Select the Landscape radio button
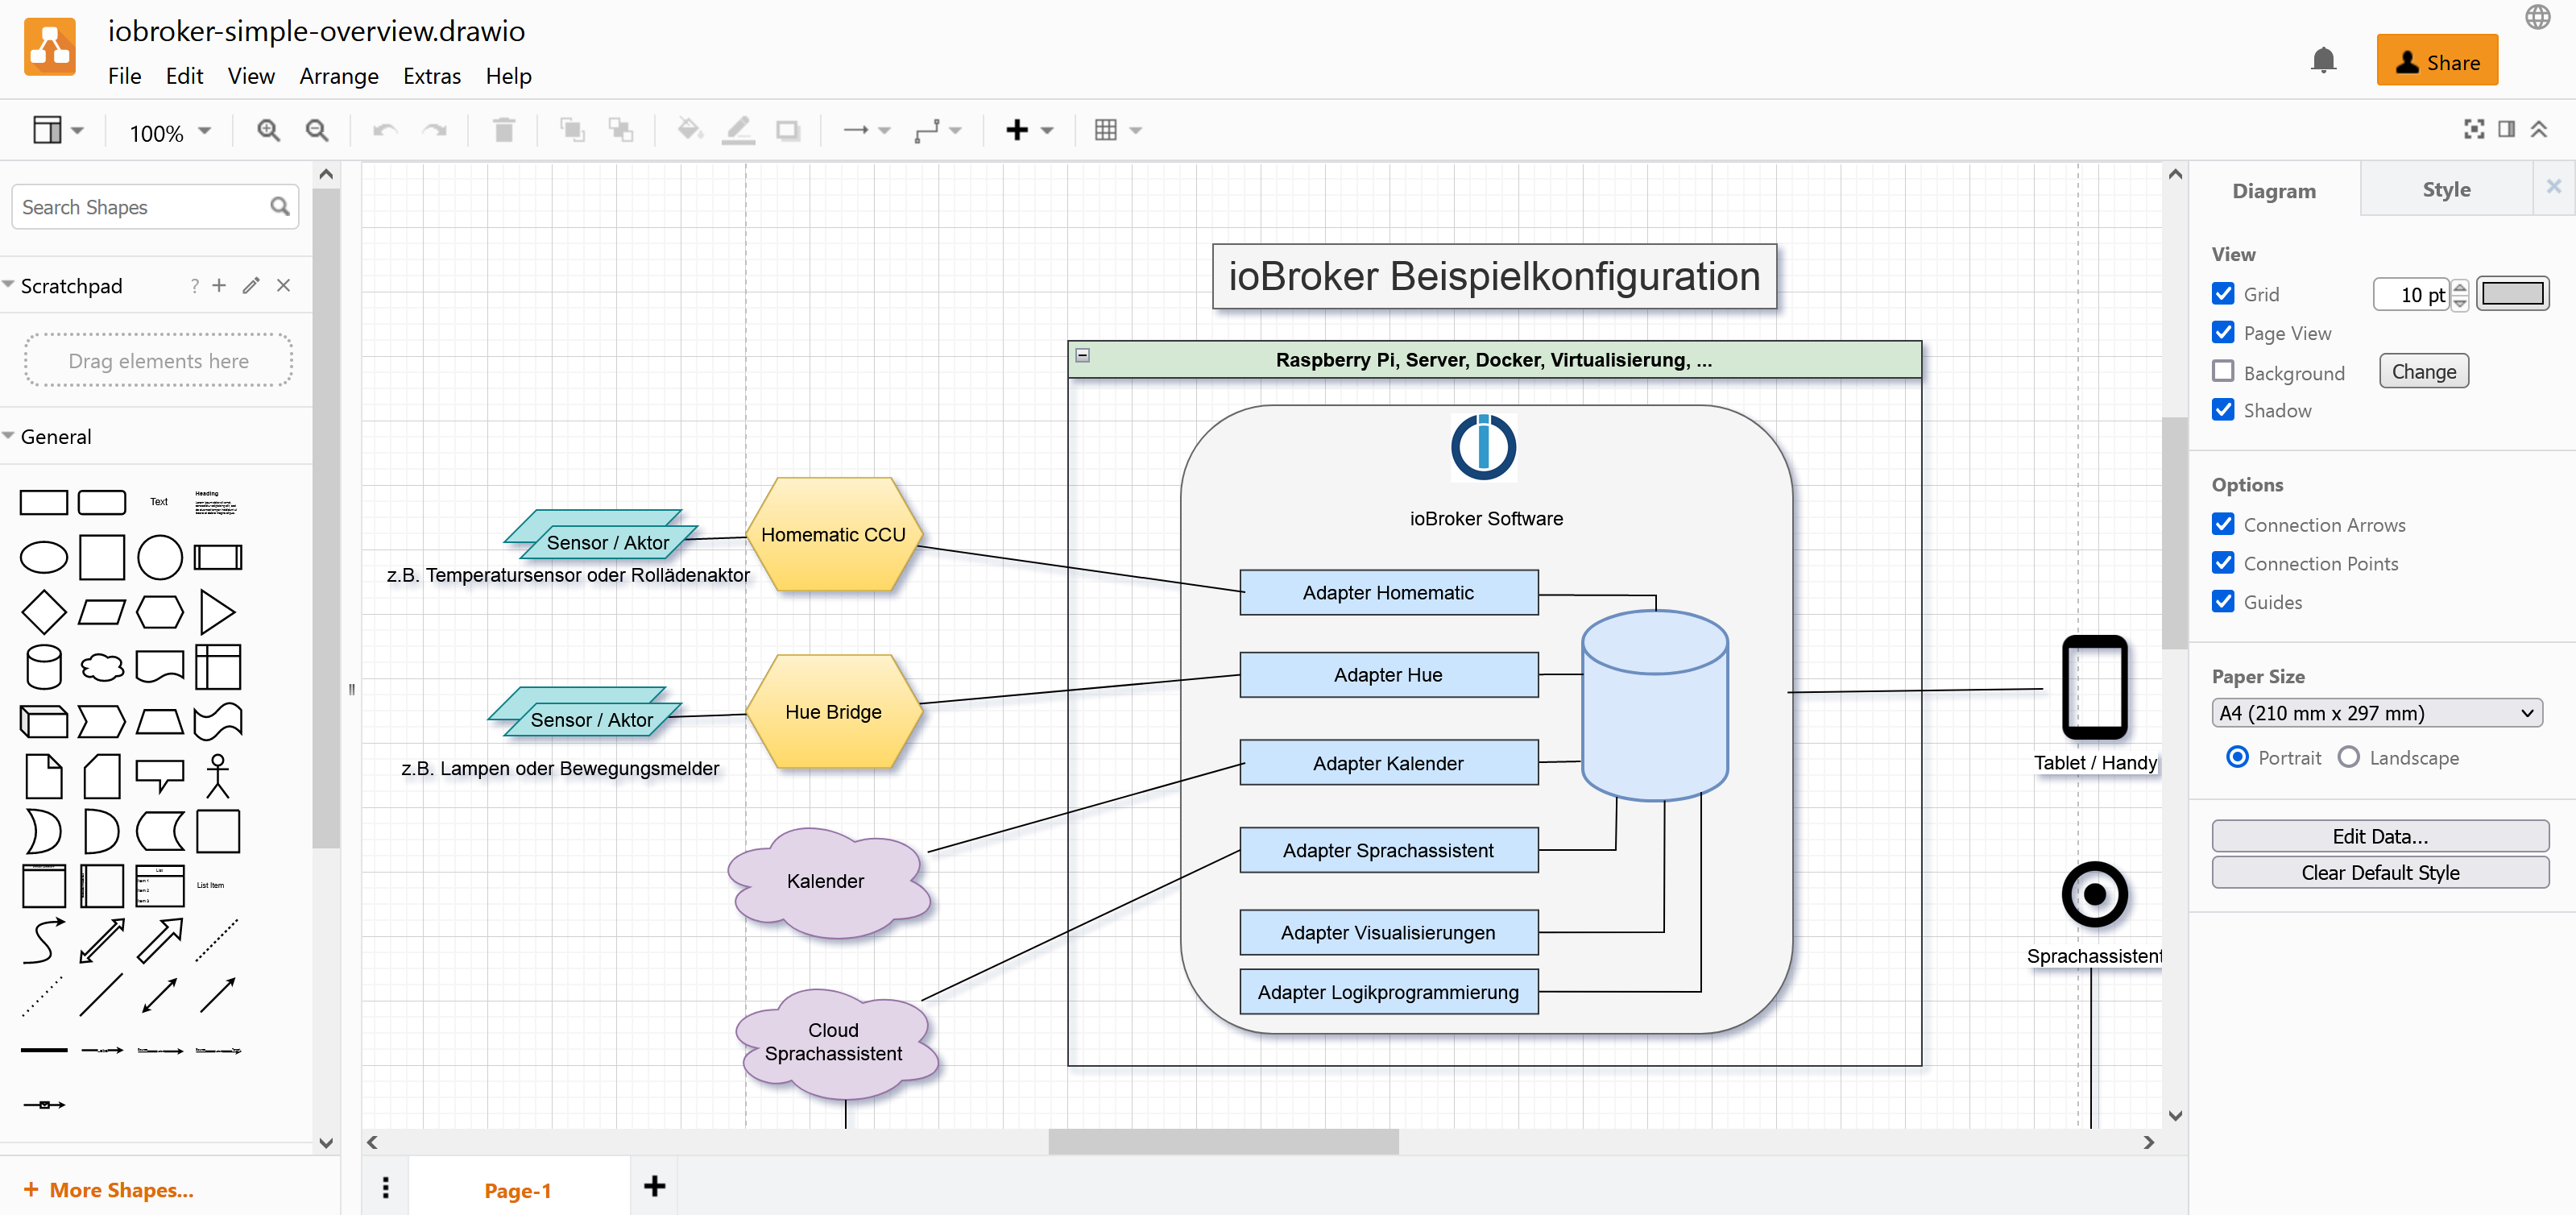 2349,757
